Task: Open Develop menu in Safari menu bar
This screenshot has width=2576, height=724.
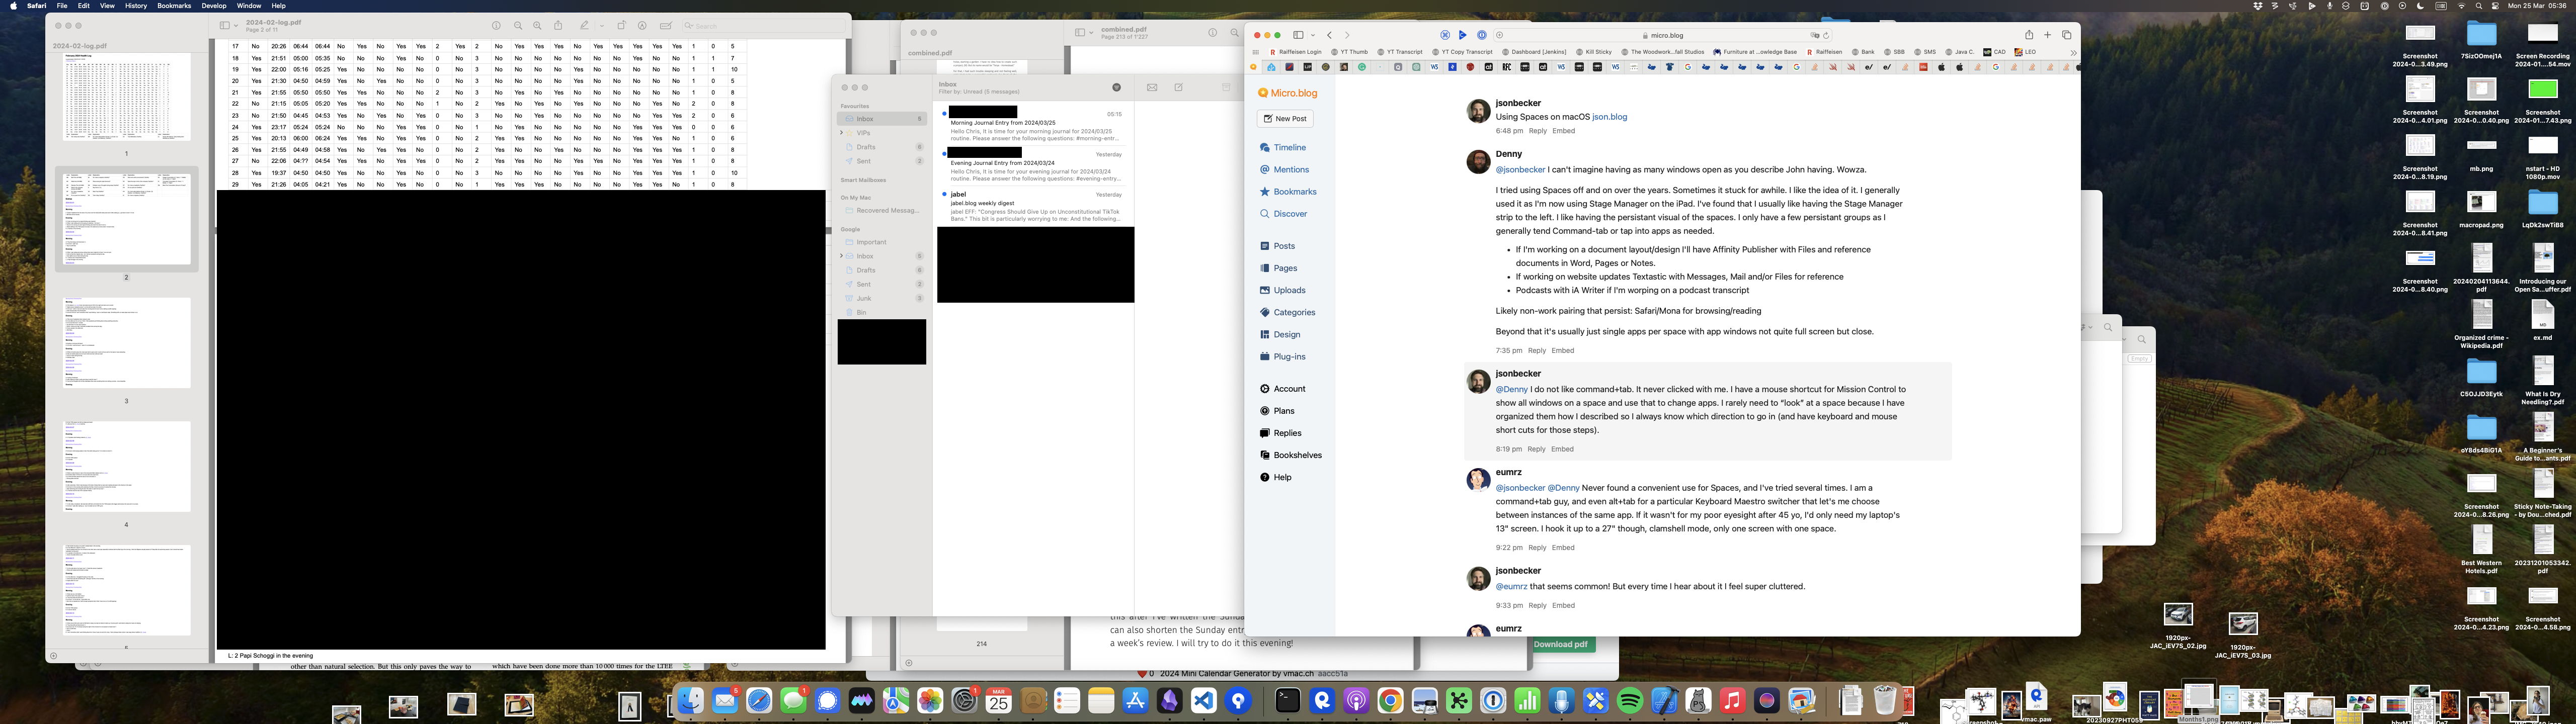Action: [214, 6]
